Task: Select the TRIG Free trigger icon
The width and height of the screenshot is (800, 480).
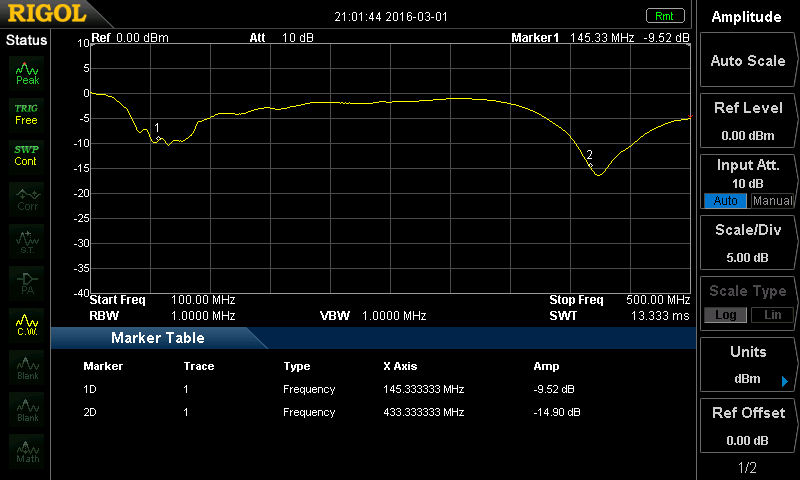Action: (x=26, y=113)
